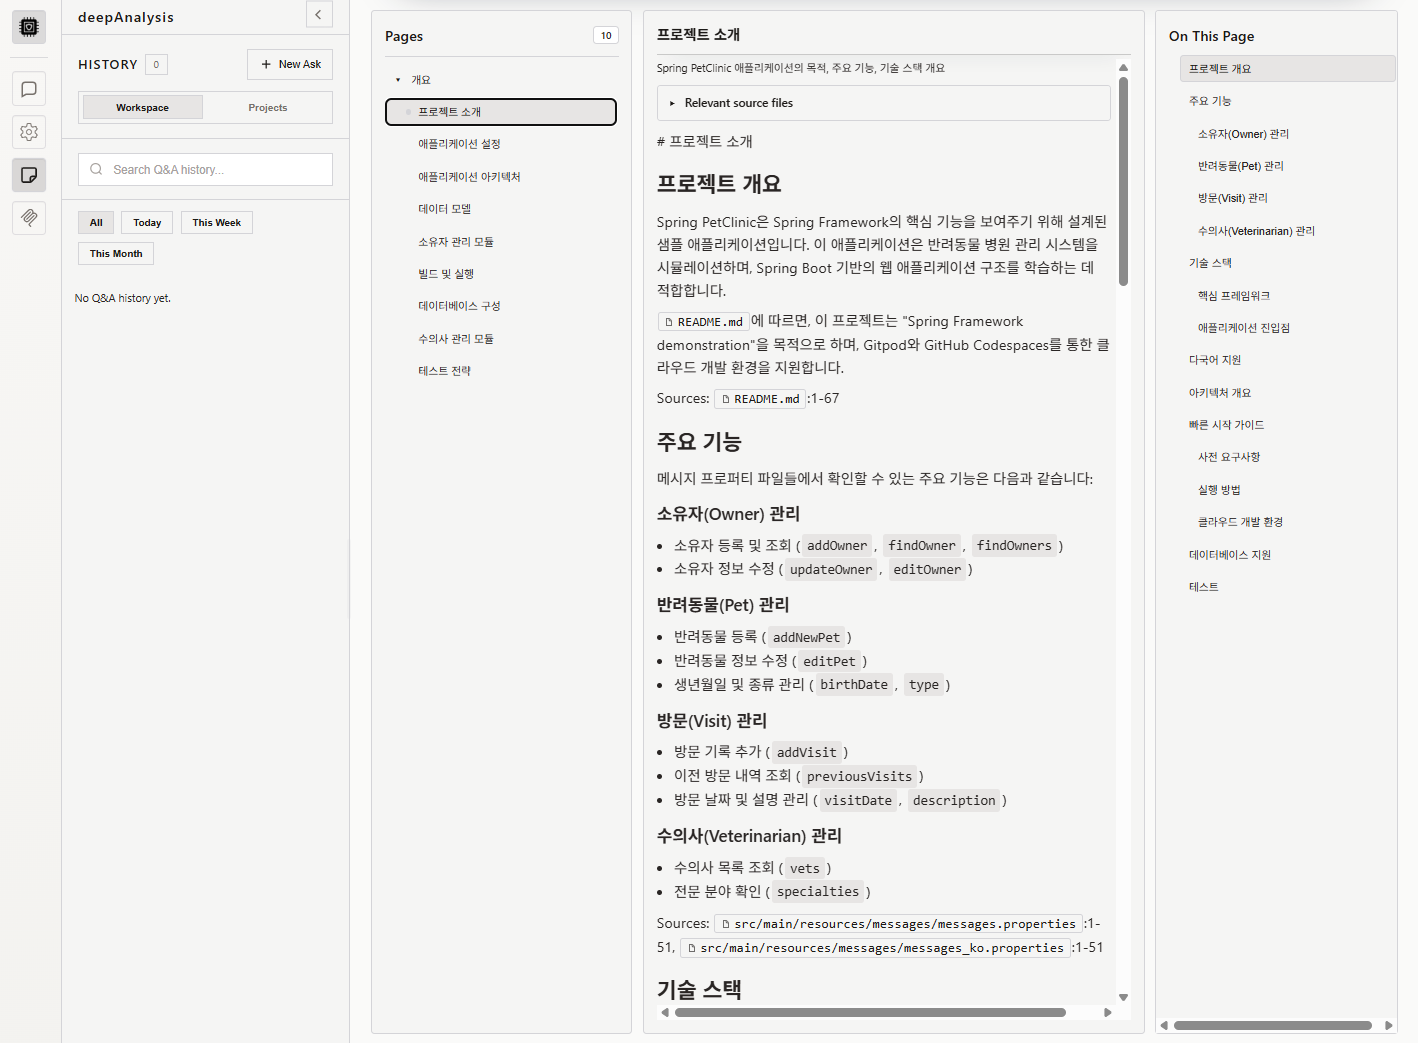Jump to 주요 기능 in On This Page
The image size is (1418, 1043).
(1210, 101)
